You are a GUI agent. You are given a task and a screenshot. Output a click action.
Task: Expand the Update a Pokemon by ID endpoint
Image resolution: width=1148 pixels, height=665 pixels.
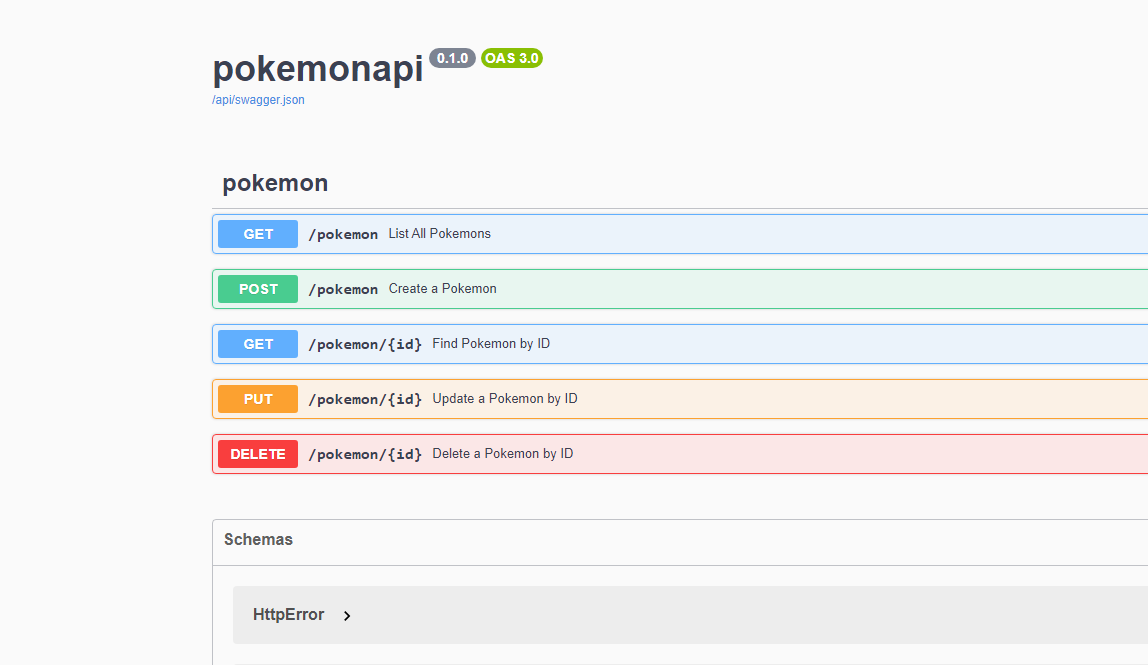[504, 398]
